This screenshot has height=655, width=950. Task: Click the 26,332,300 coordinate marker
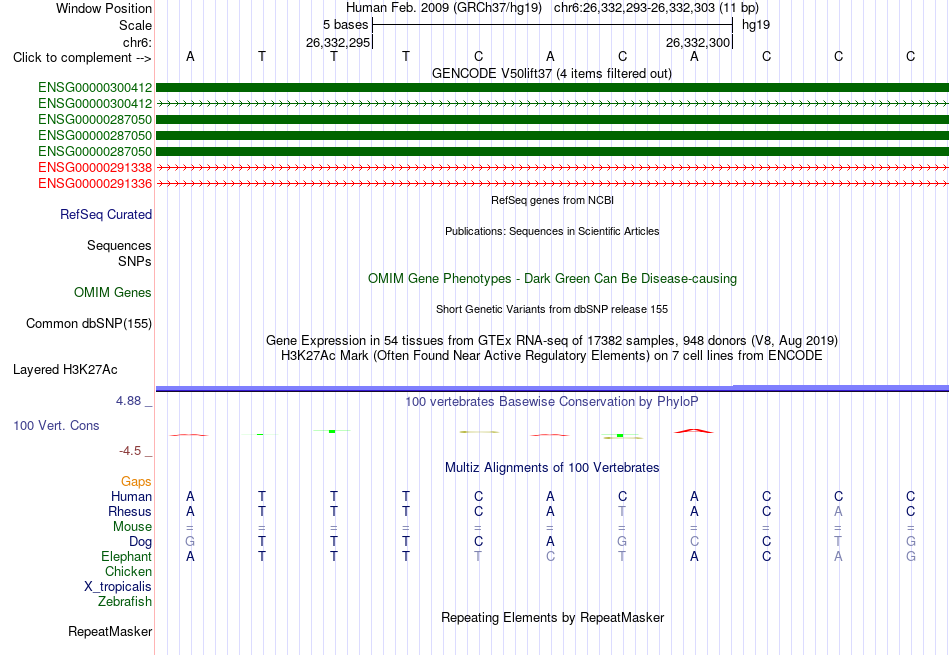click(x=697, y=42)
